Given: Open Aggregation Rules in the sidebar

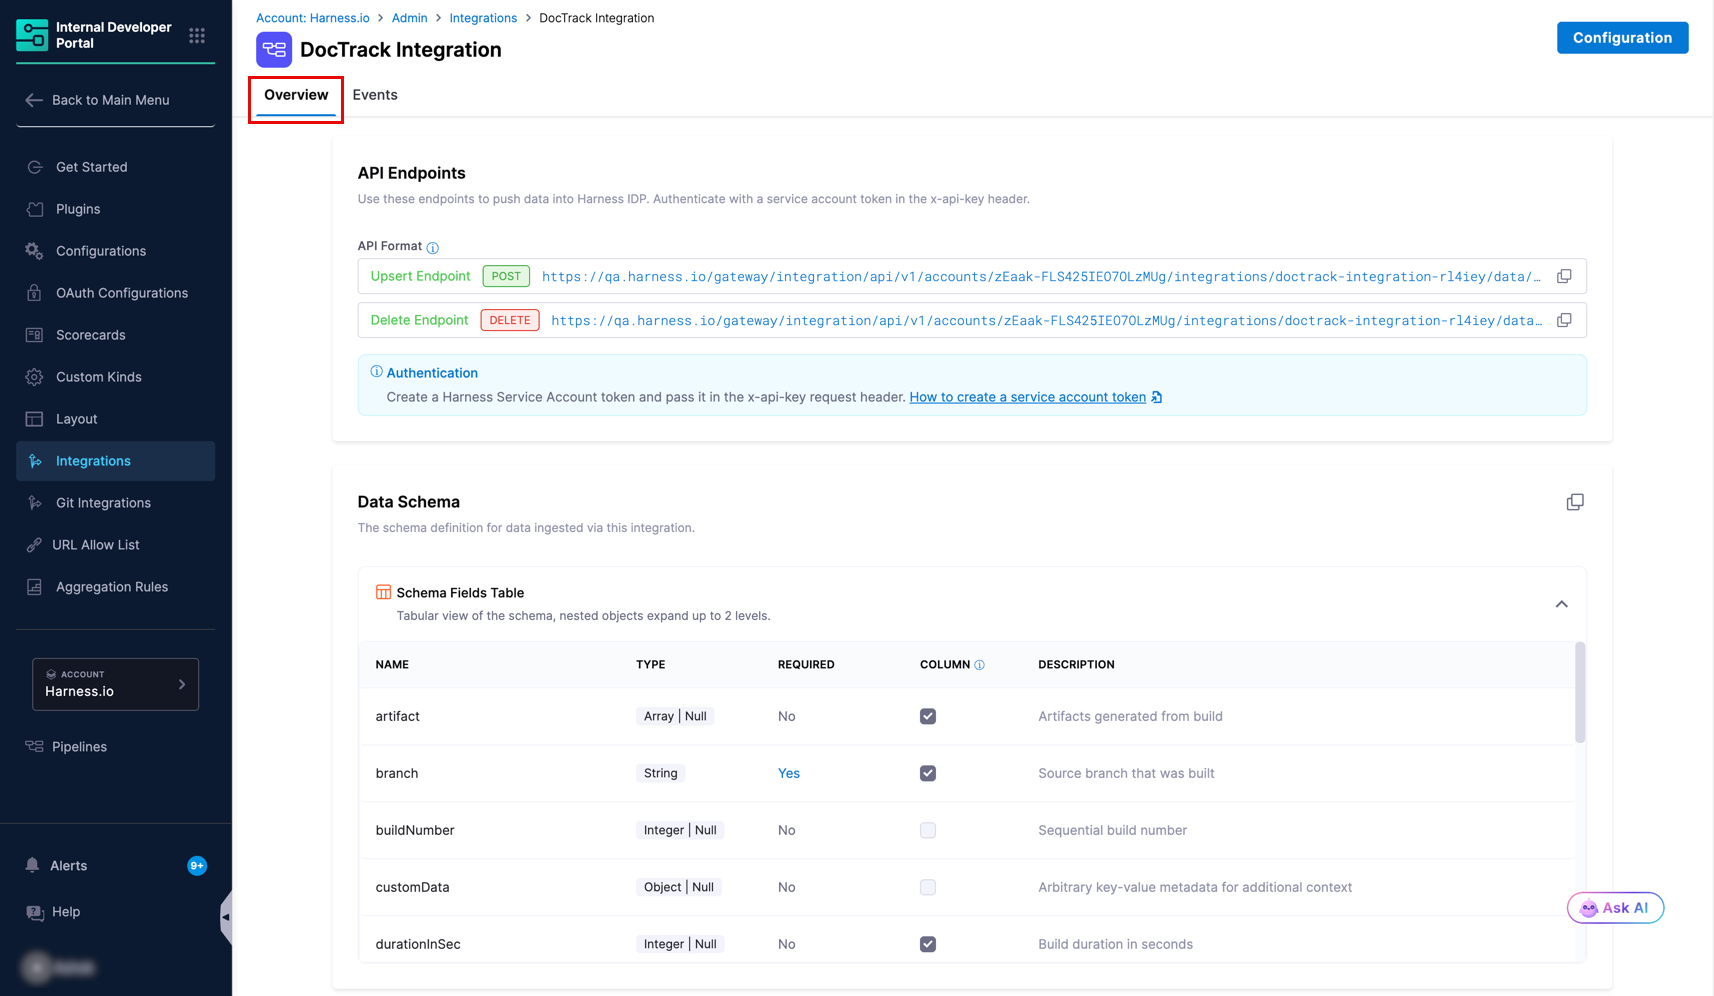Looking at the screenshot, I should point(112,587).
